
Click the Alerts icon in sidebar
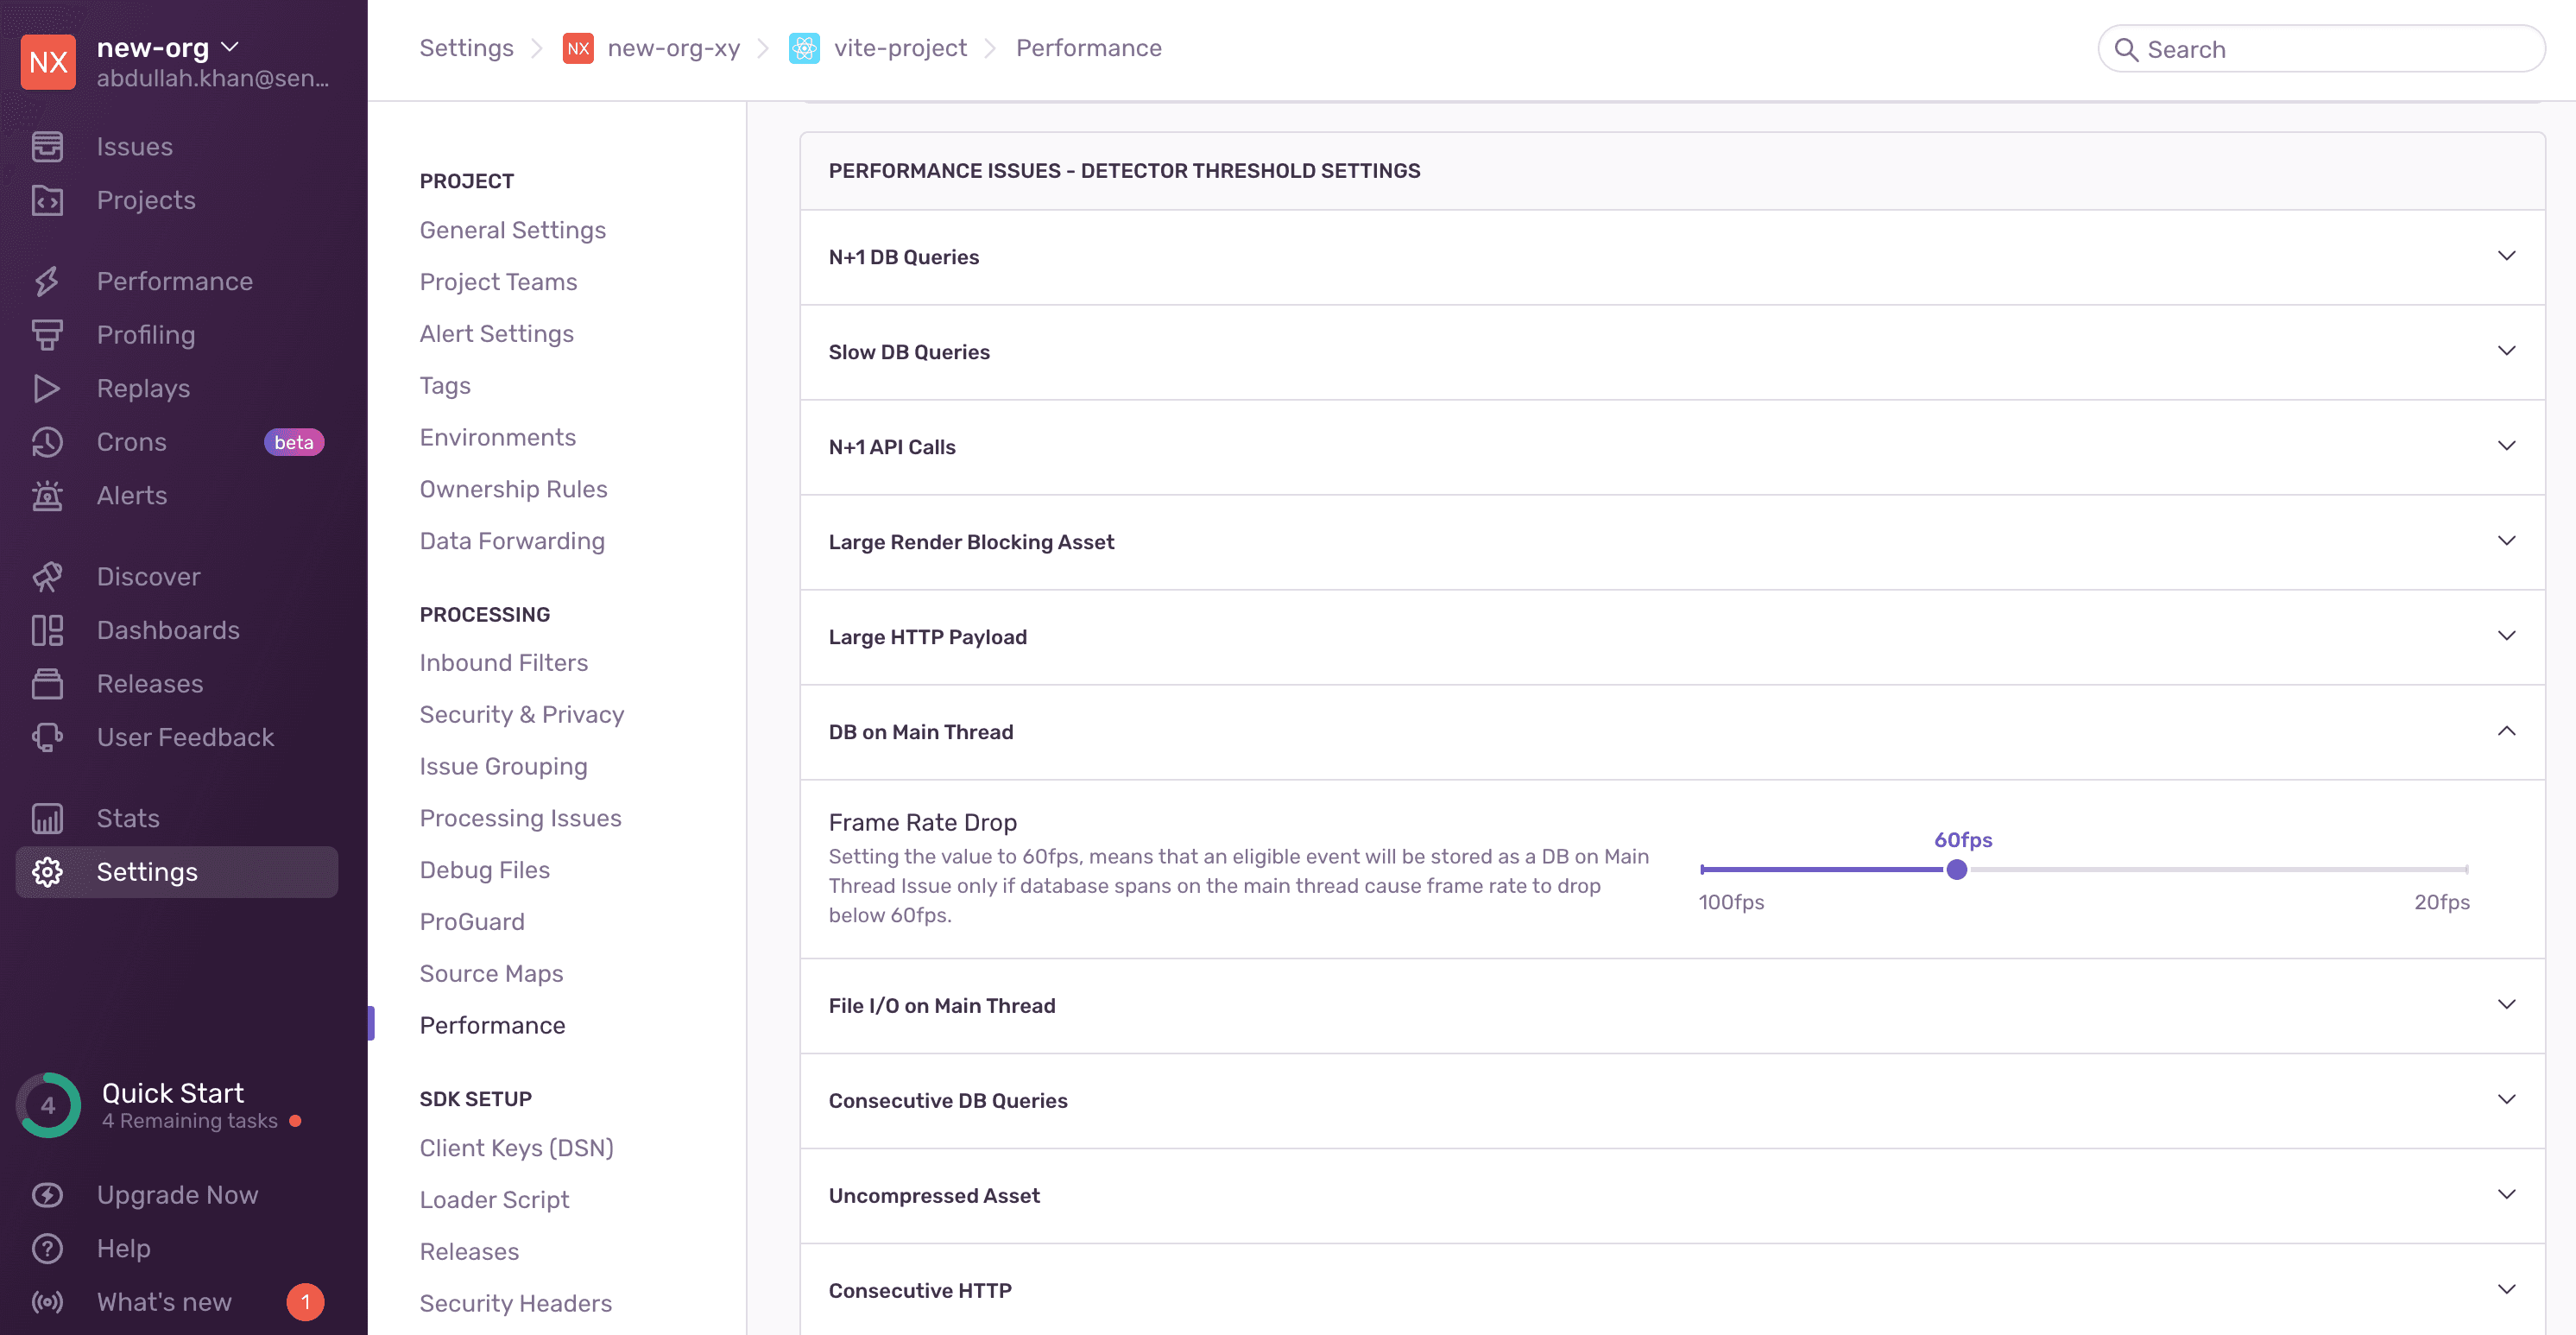pyautogui.click(x=46, y=496)
